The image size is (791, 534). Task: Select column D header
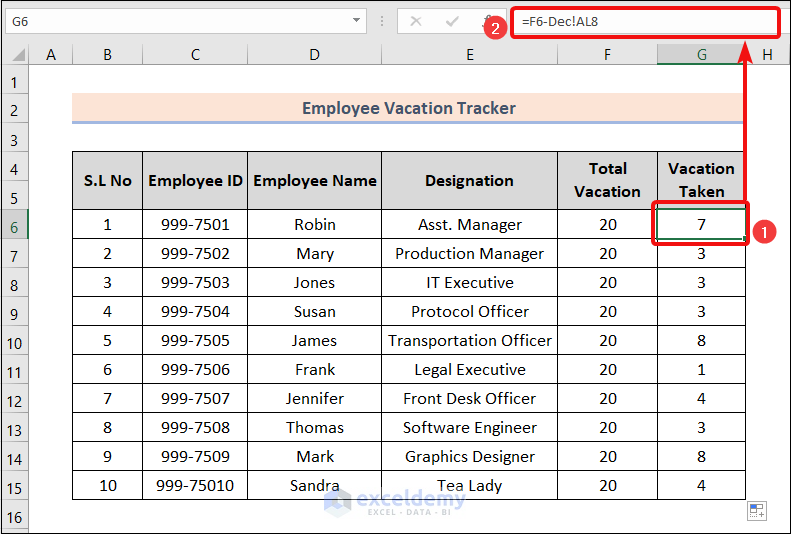[x=314, y=55]
